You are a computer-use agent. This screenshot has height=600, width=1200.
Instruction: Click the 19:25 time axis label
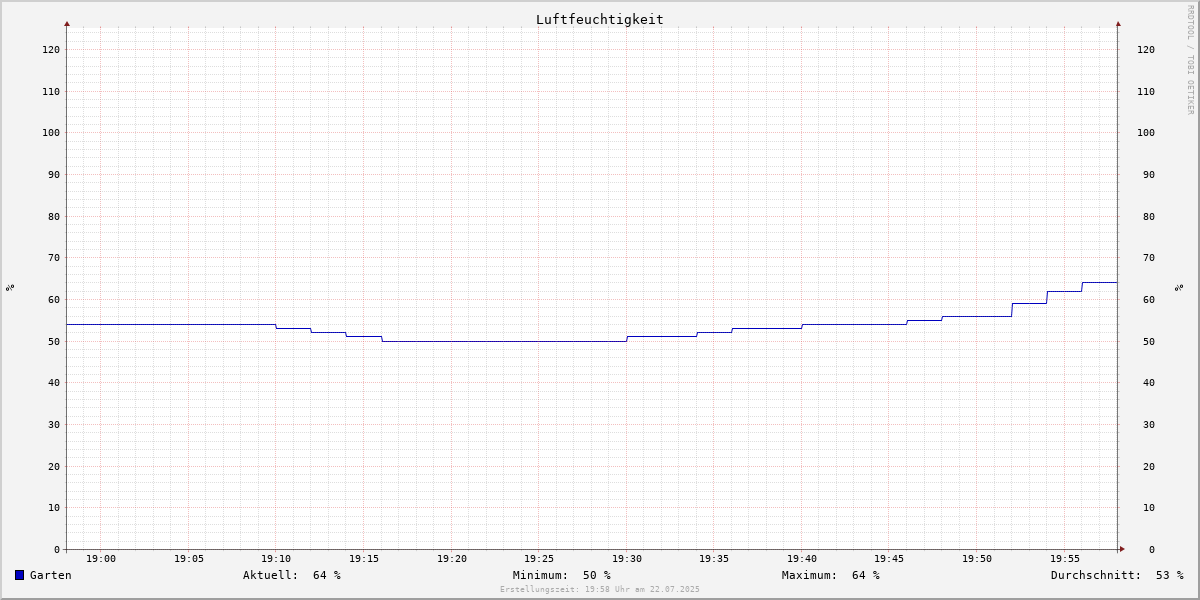click(x=539, y=559)
